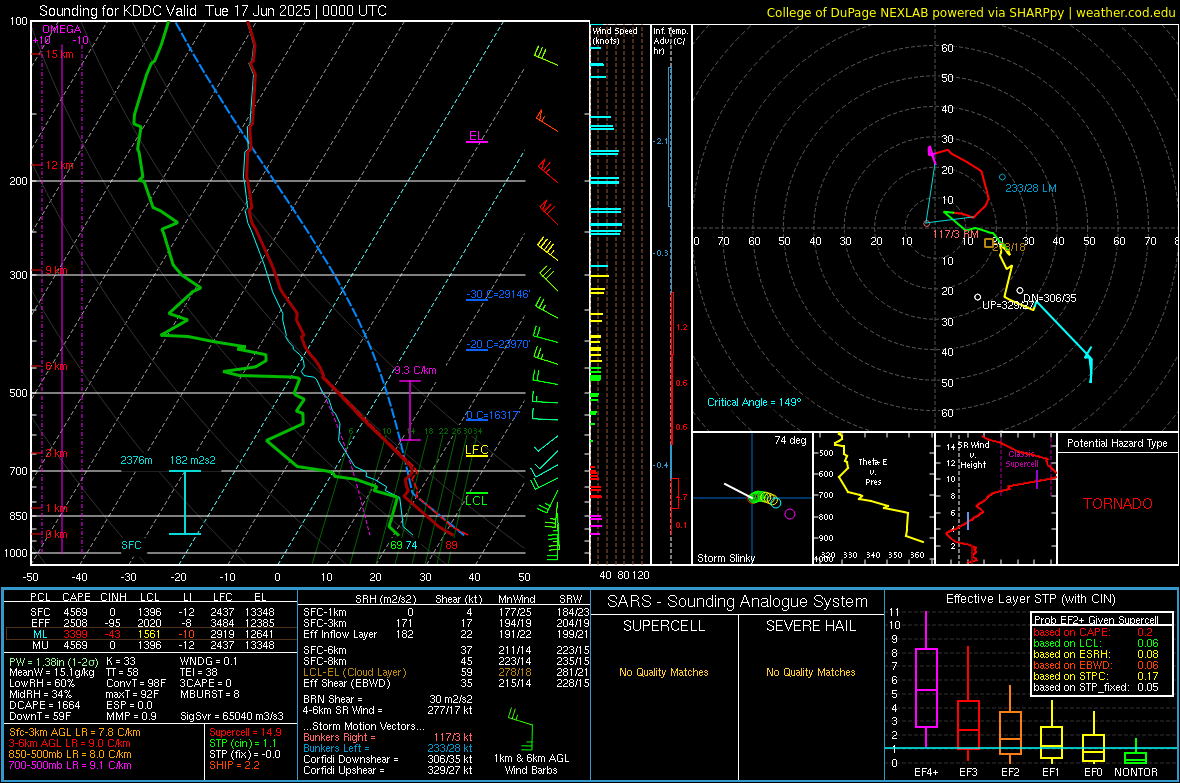Click the 0 C=16317' freezing level label
The height and width of the screenshot is (783, 1180).
tap(493, 416)
